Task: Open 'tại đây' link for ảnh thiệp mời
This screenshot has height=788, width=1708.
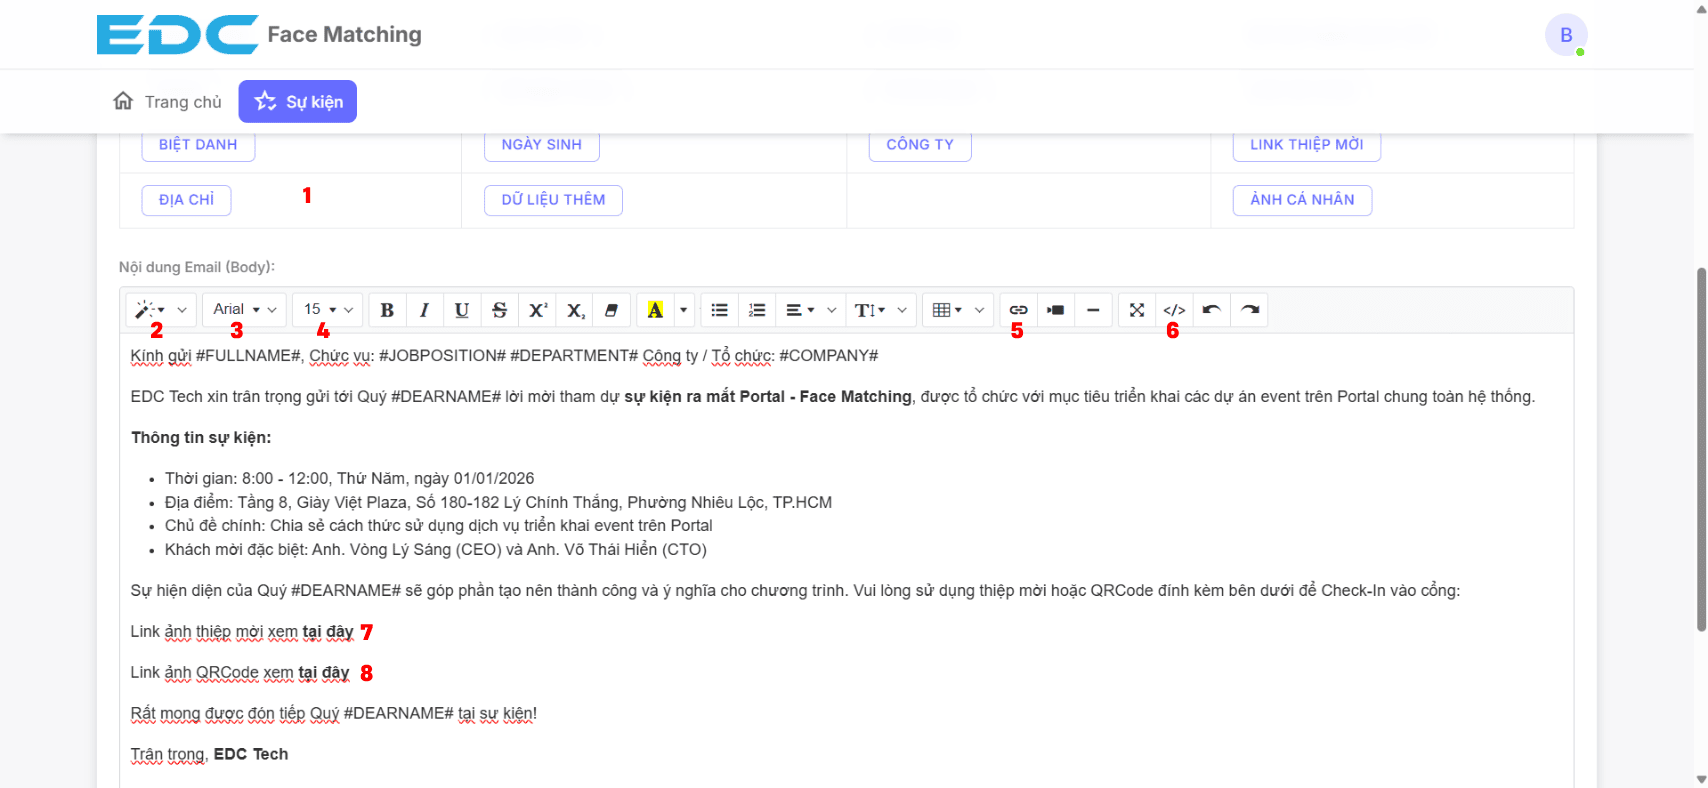Action: coord(328,632)
